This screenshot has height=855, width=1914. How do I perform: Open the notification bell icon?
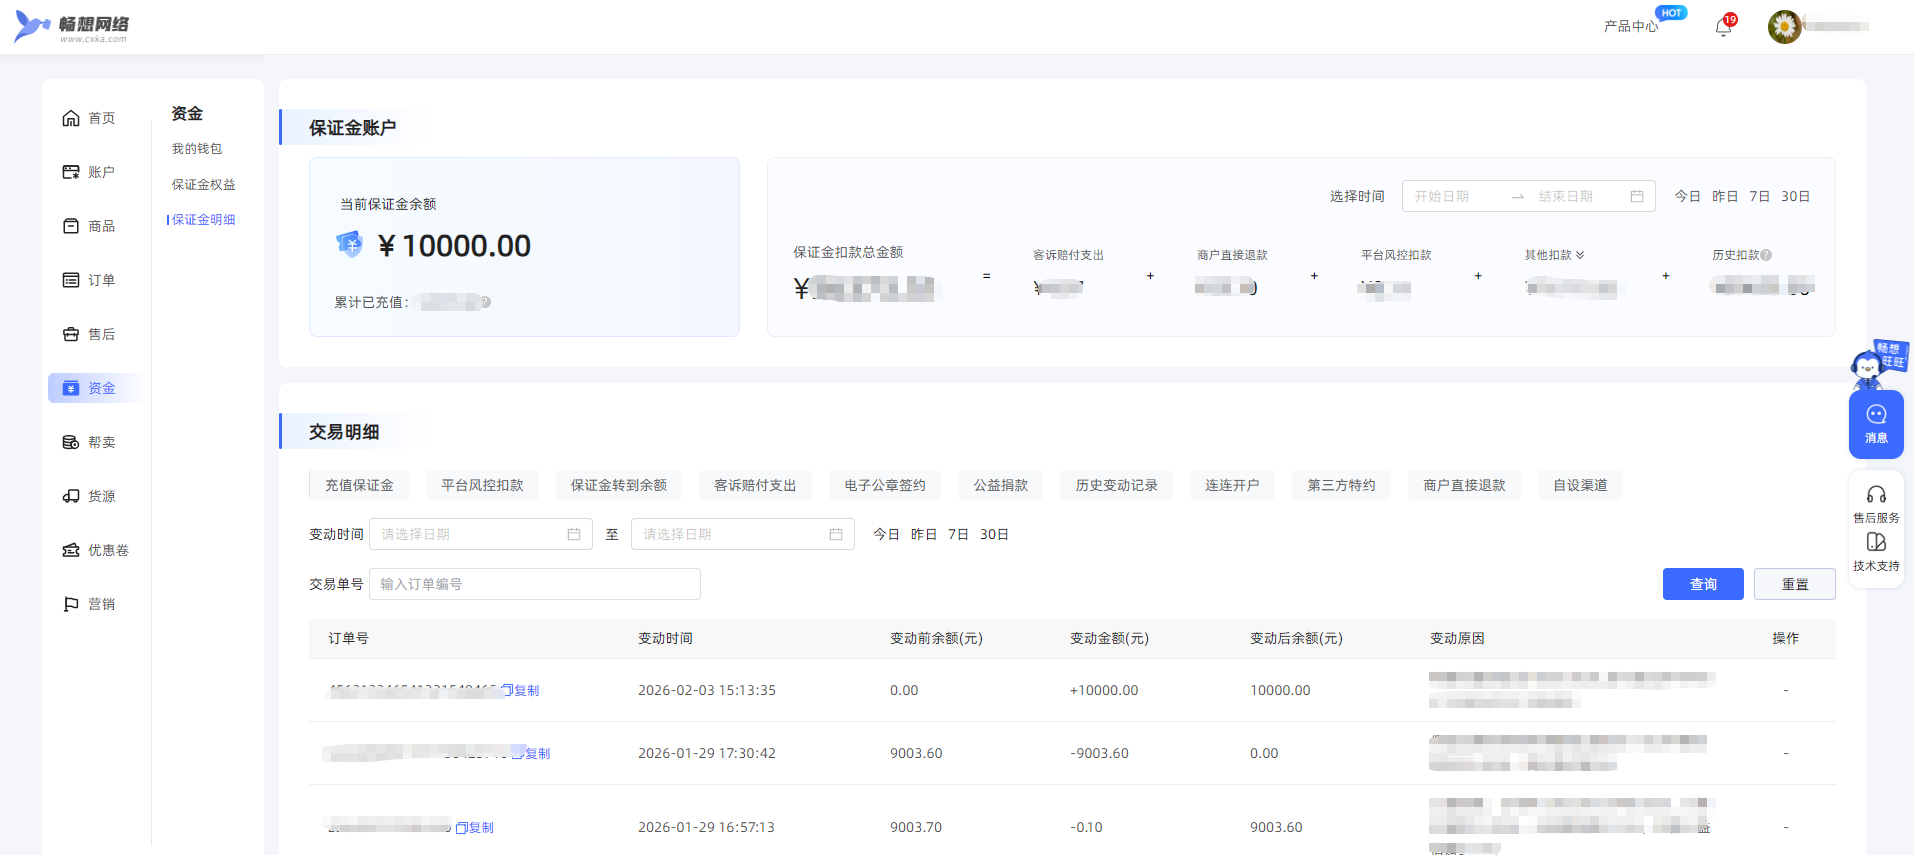pos(1723,27)
